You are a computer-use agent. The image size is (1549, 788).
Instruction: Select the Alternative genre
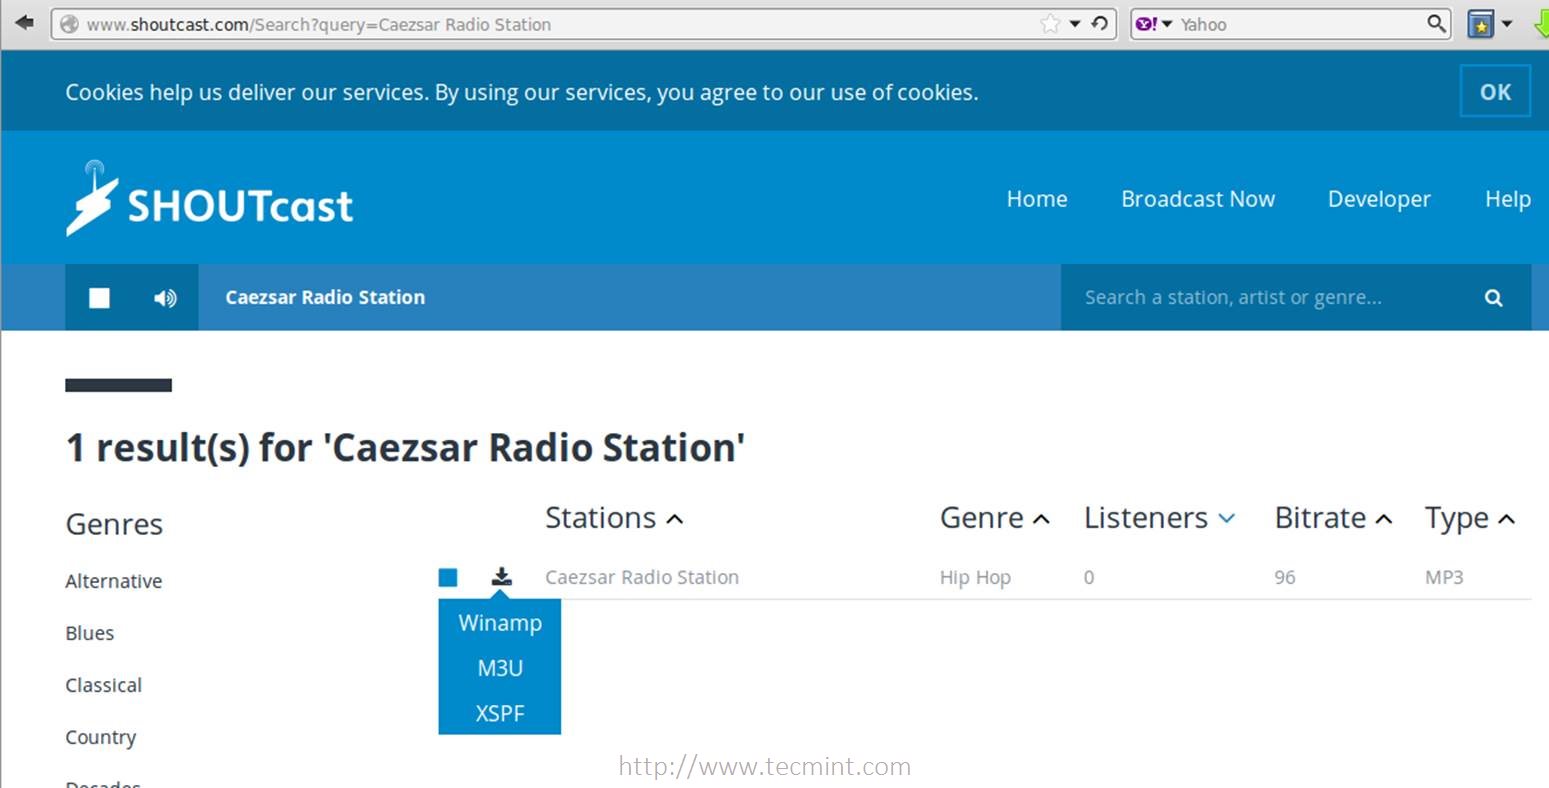(114, 581)
